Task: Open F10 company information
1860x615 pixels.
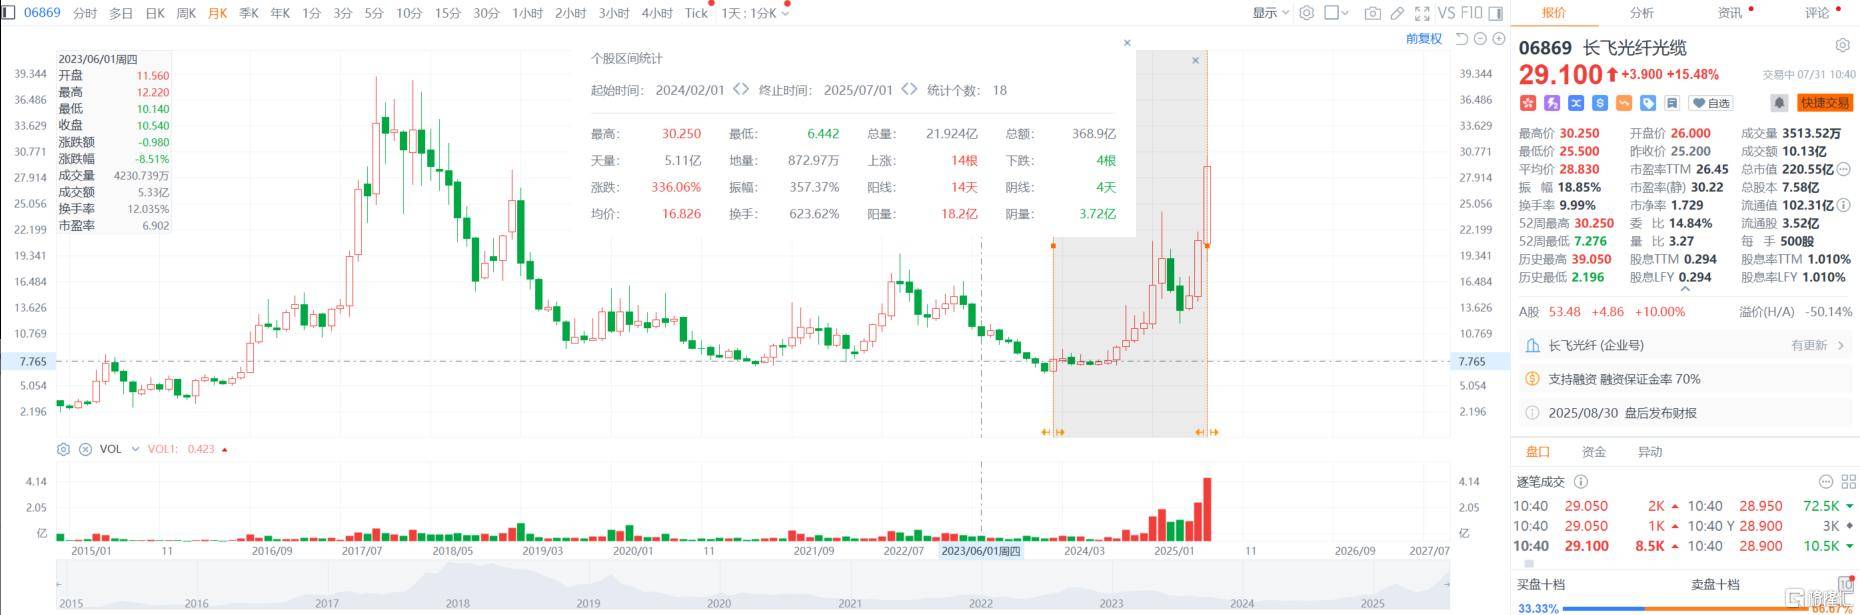Action: coord(1471,13)
